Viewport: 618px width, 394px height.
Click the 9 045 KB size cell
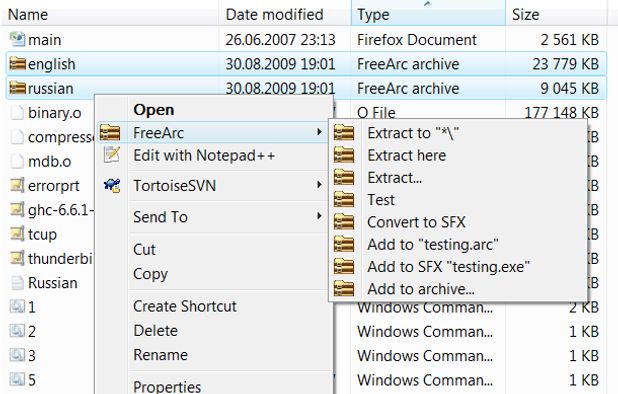pyautogui.click(x=570, y=88)
